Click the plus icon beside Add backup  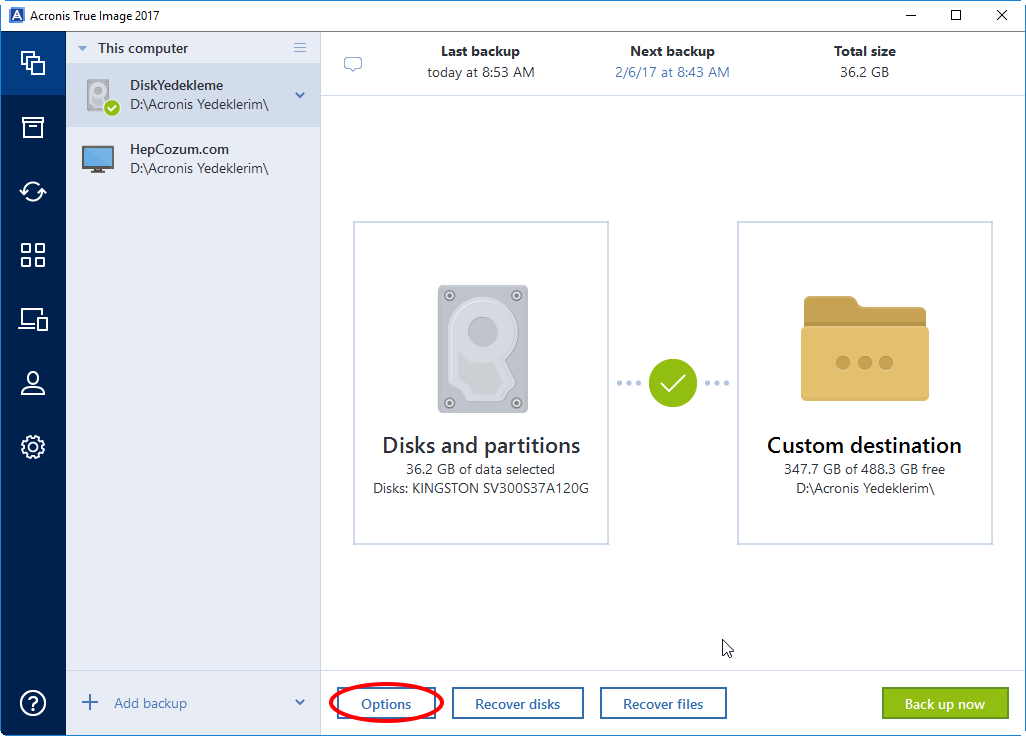pyautogui.click(x=90, y=703)
